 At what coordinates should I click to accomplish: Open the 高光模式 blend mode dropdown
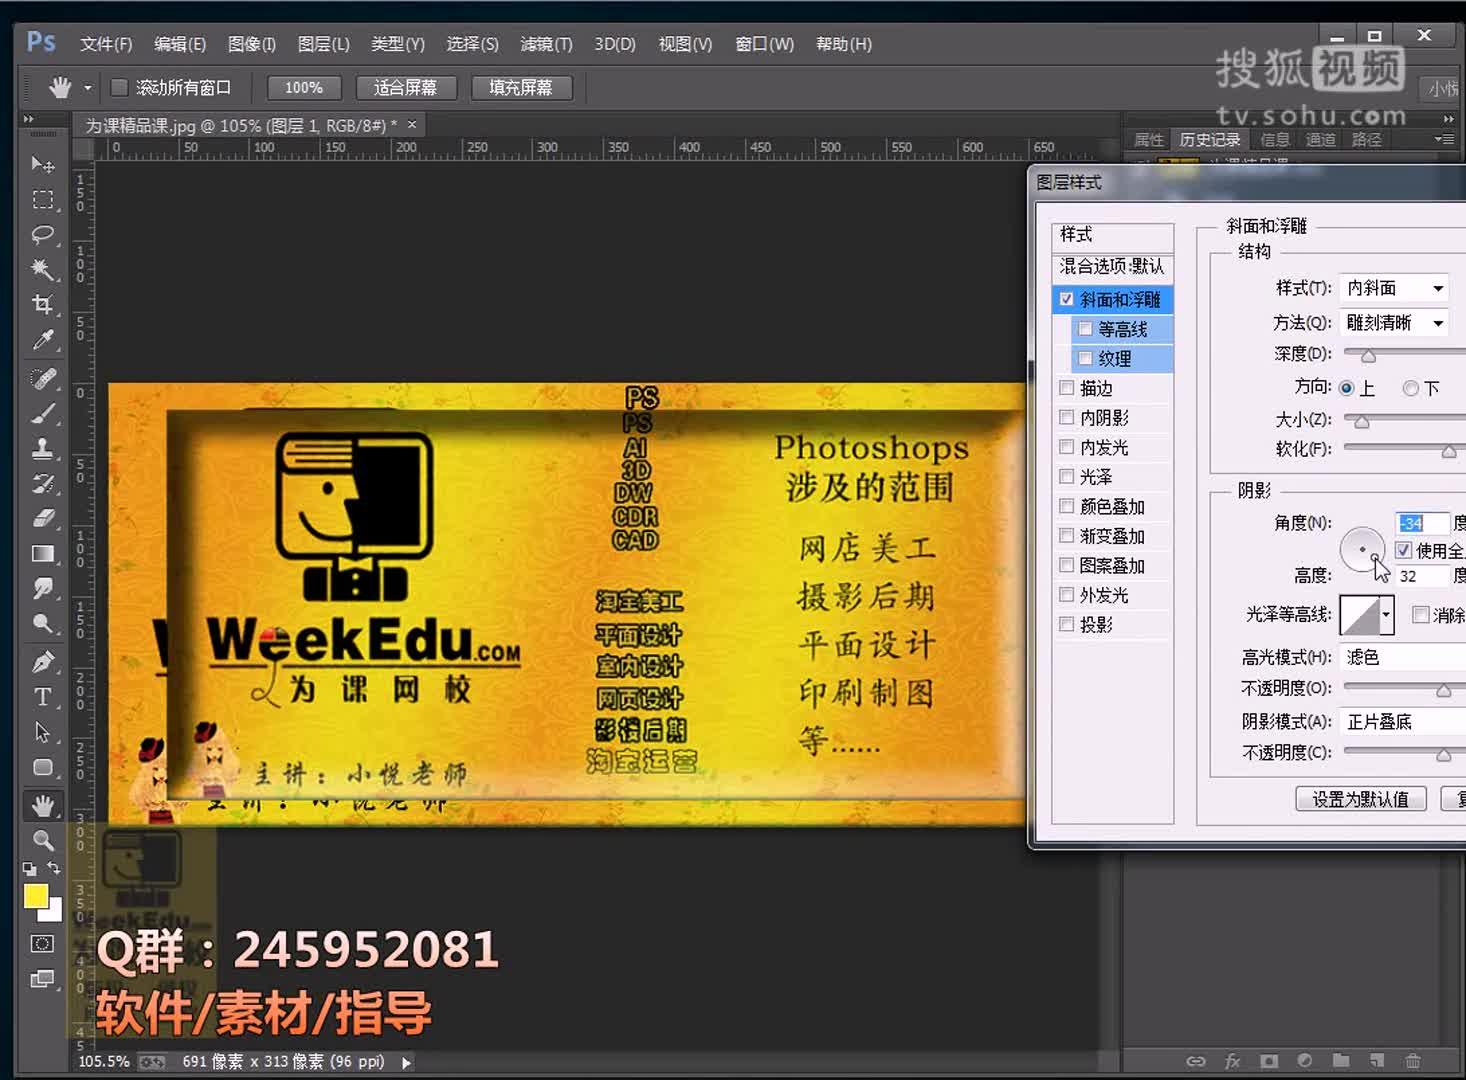coord(1400,657)
